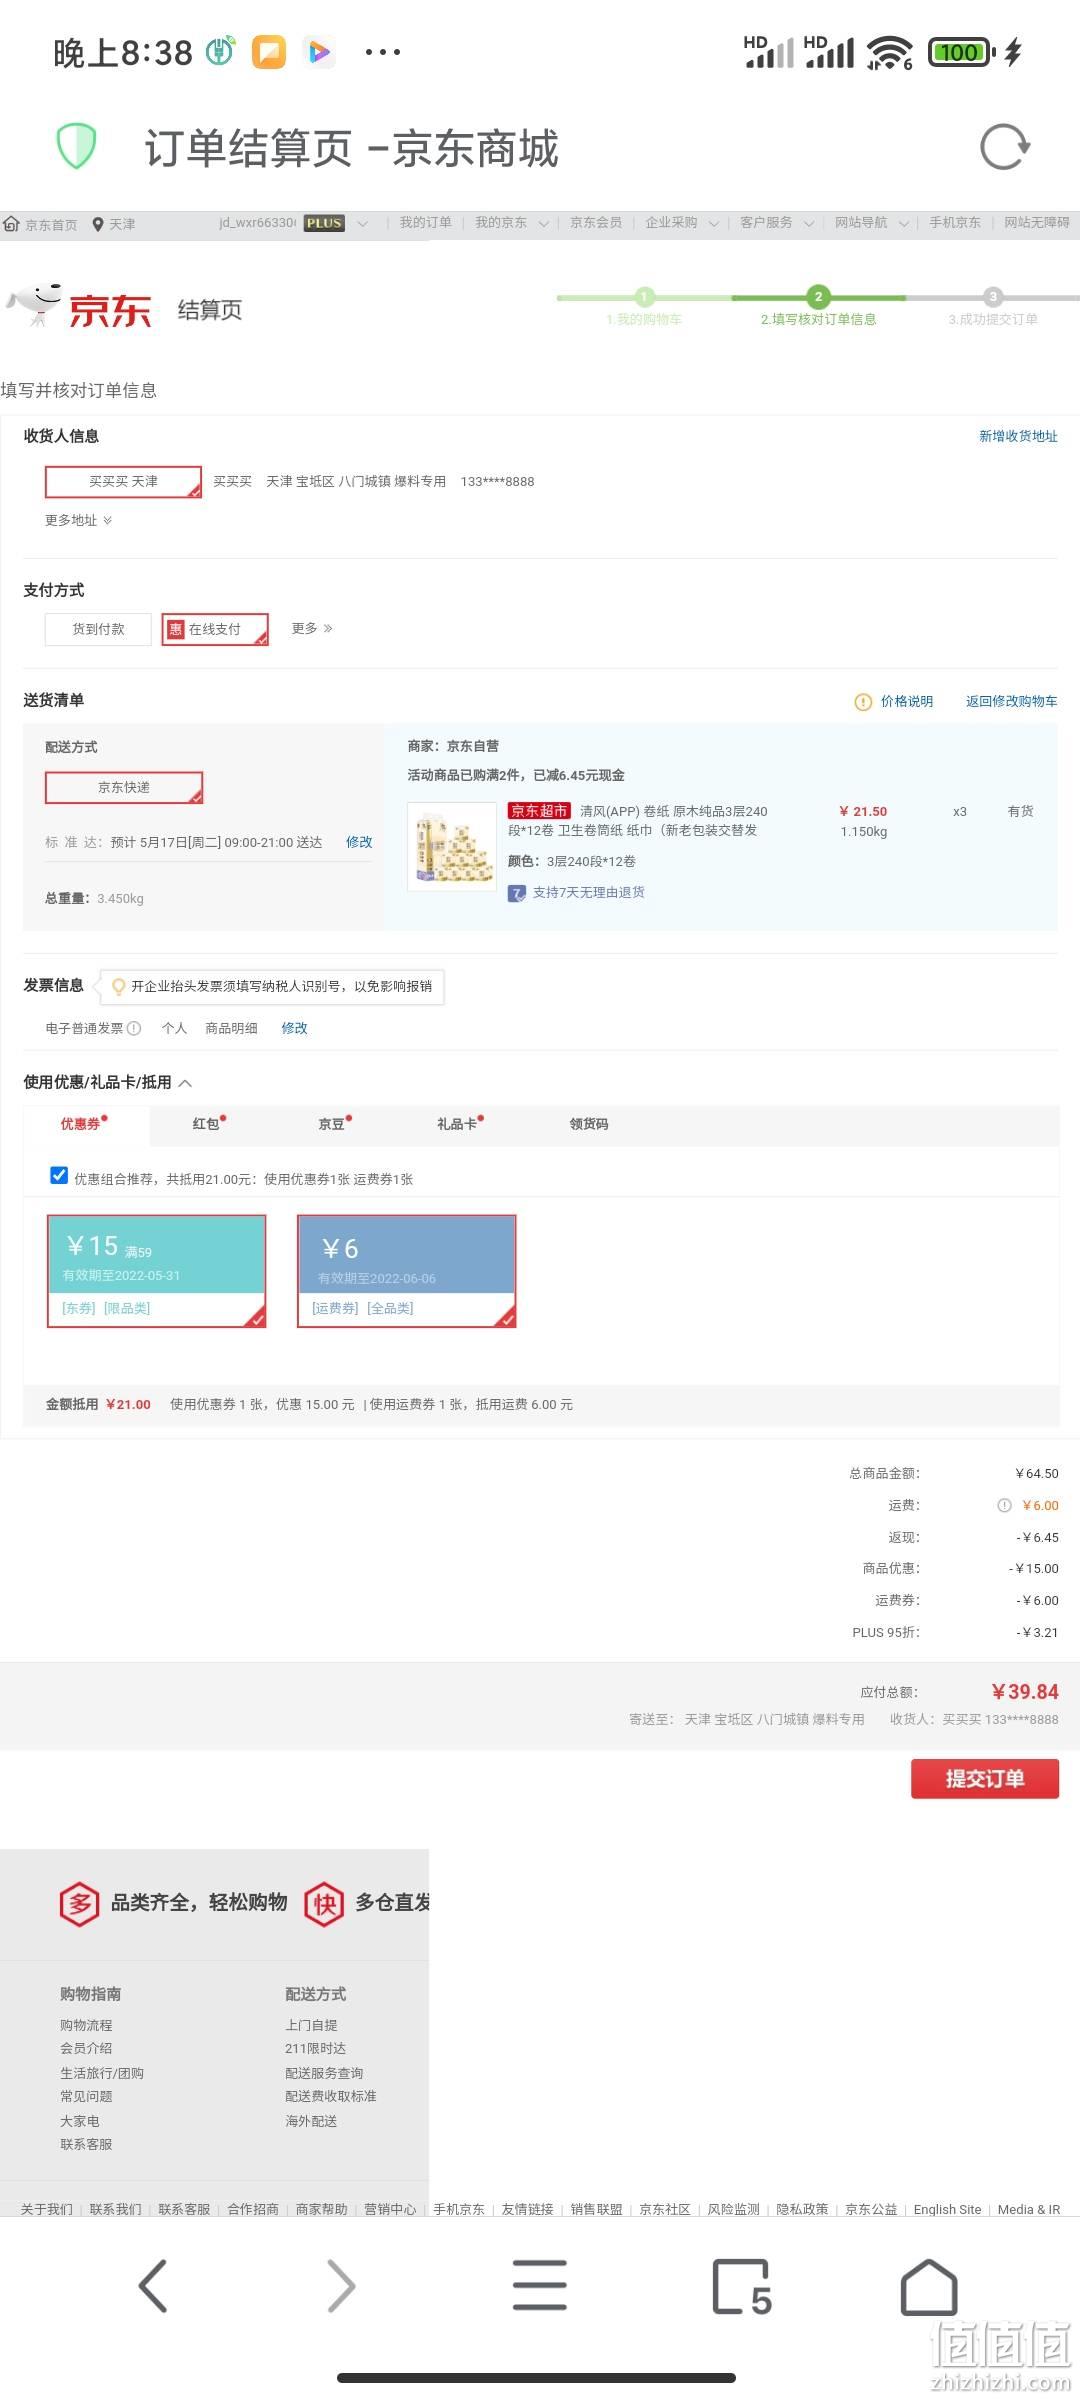Open the tissue paper product thumbnail
The image size is (1080, 2400).
click(x=452, y=846)
